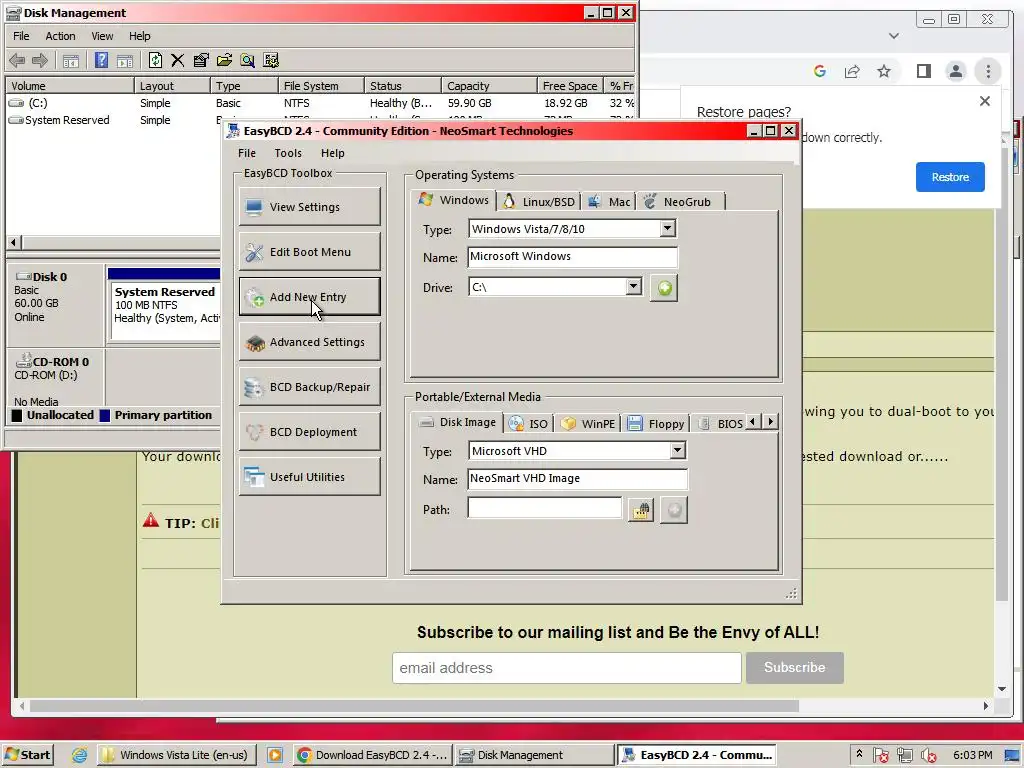Click the Subscribe button on the webpage
Screen dimensions: 1024x768
coord(794,667)
